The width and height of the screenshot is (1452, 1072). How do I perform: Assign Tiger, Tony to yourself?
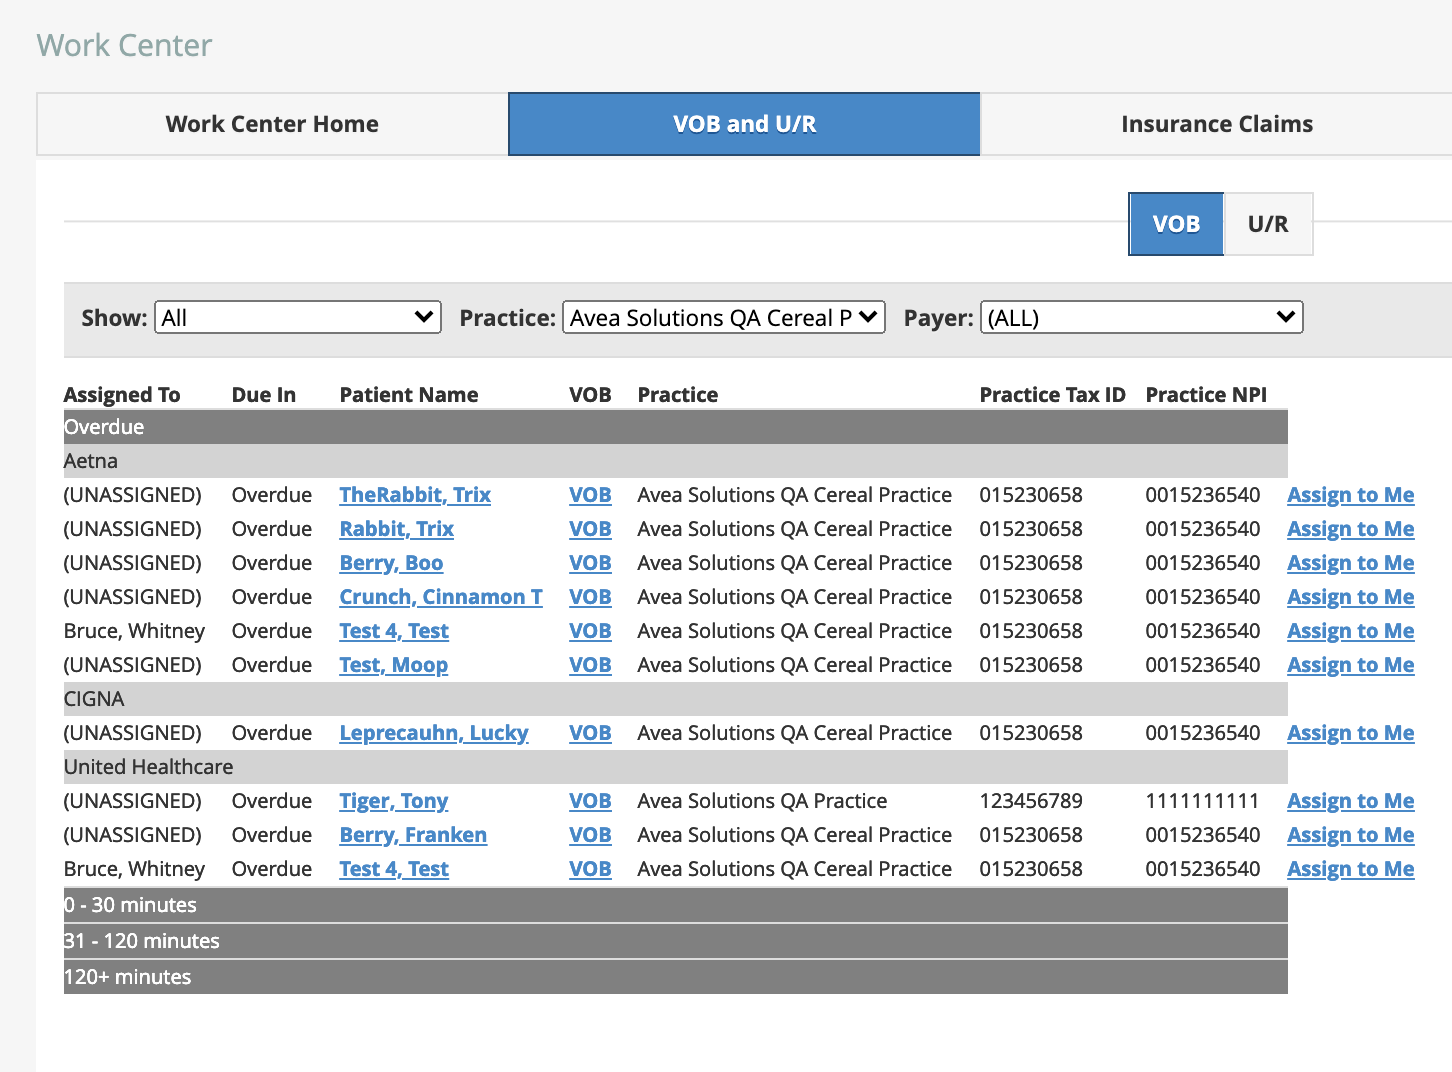(1350, 800)
